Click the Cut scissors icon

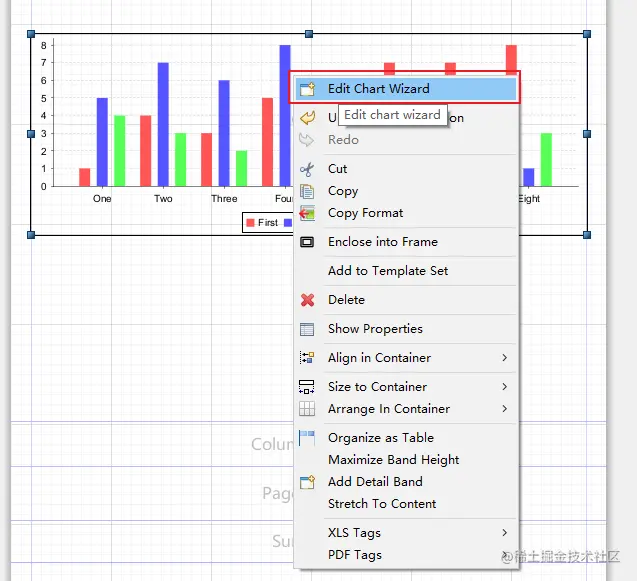pyautogui.click(x=307, y=169)
